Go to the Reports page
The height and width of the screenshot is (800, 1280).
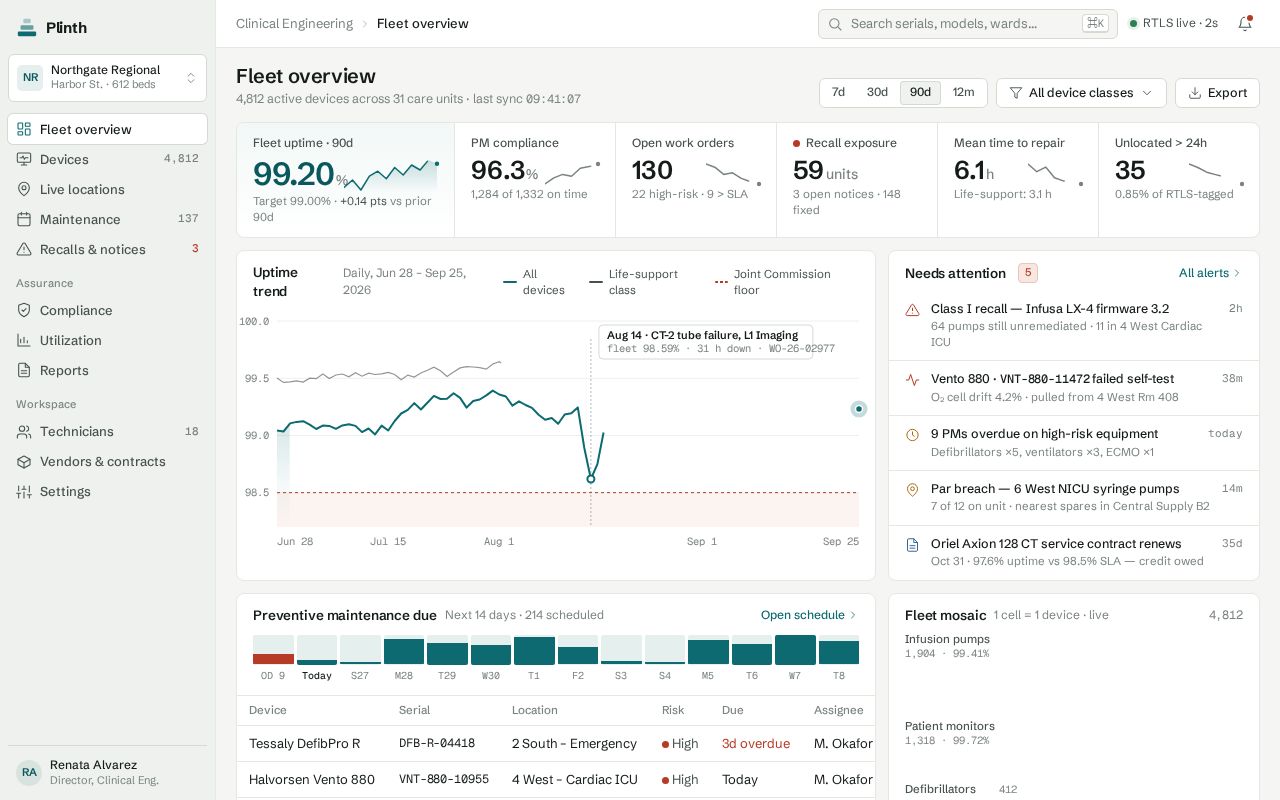108,371
